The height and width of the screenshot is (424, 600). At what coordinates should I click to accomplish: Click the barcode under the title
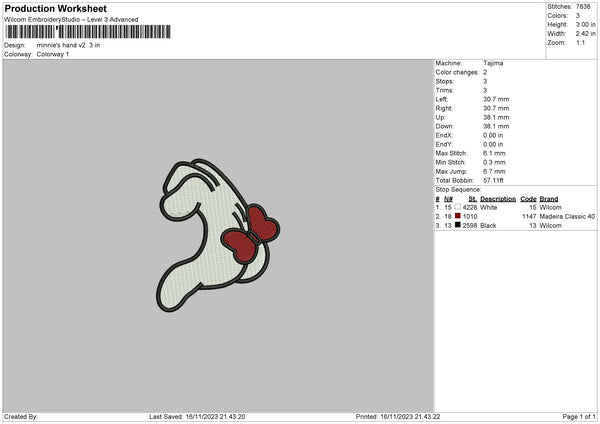coord(88,32)
